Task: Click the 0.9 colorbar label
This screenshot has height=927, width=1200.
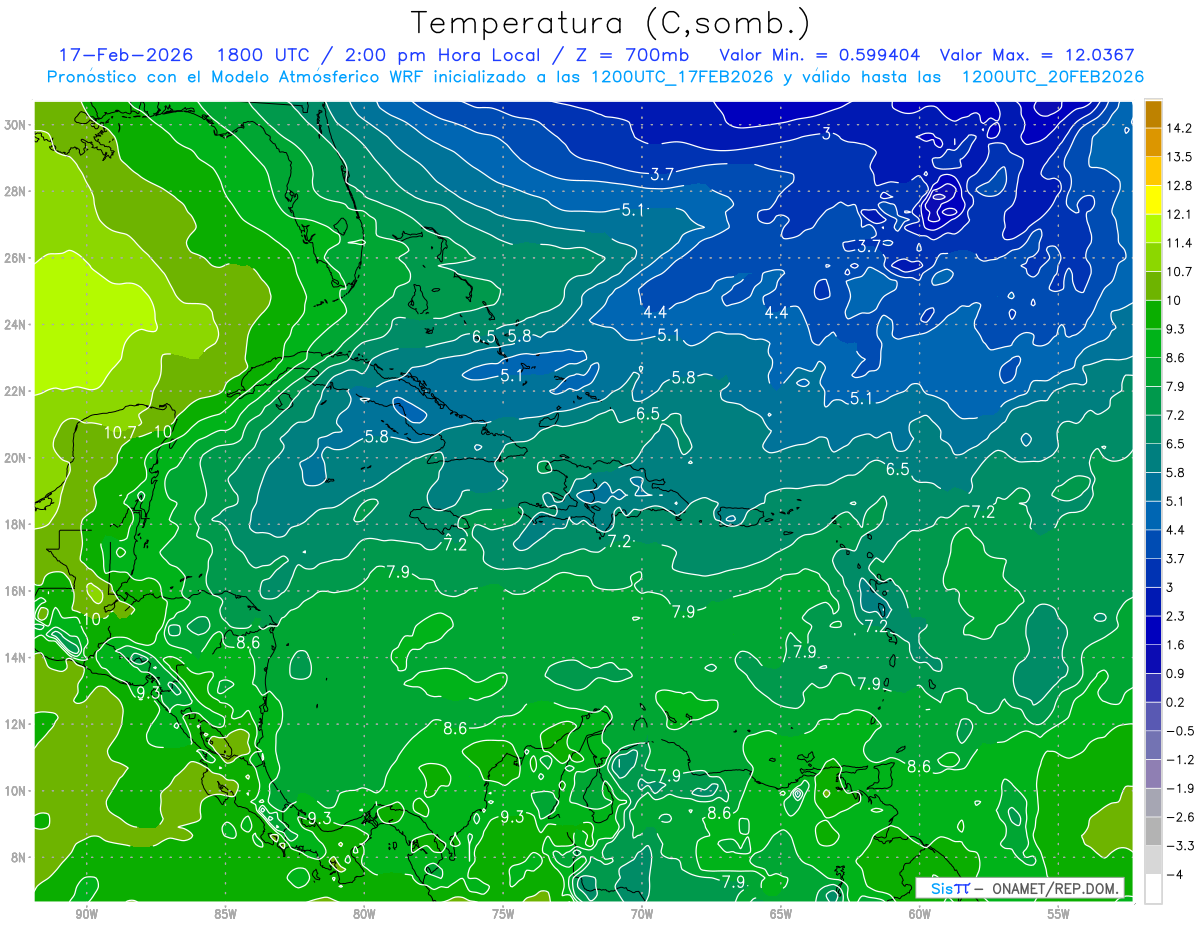Action: coord(1177,673)
